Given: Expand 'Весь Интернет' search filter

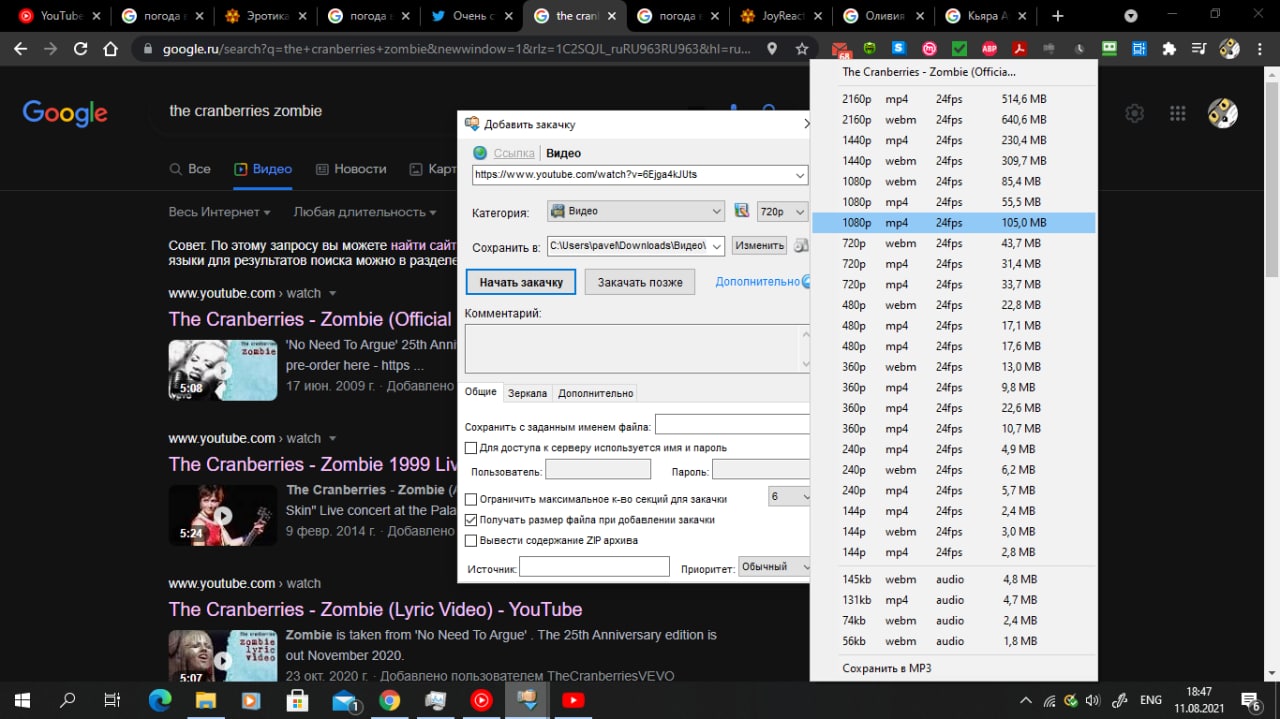Looking at the screenshot, I should tap(219, 212).
